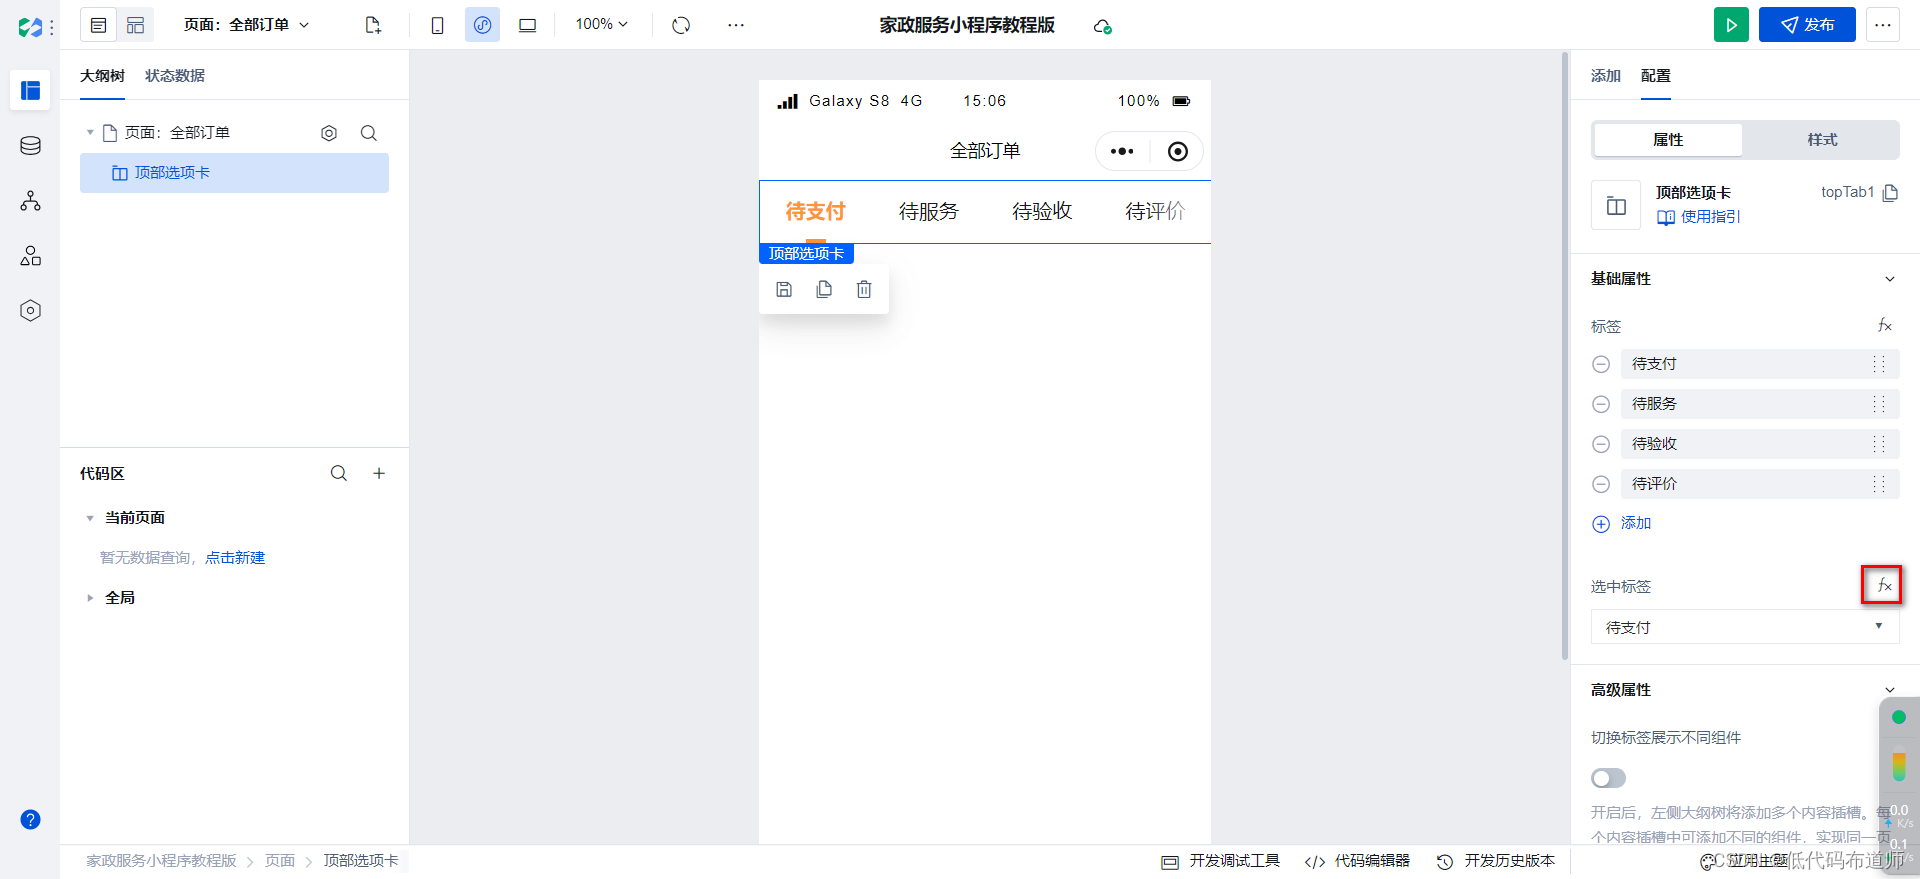Click 点击新建 to create data query
This screenshot has width=1920, height=879.
point(235,558)
